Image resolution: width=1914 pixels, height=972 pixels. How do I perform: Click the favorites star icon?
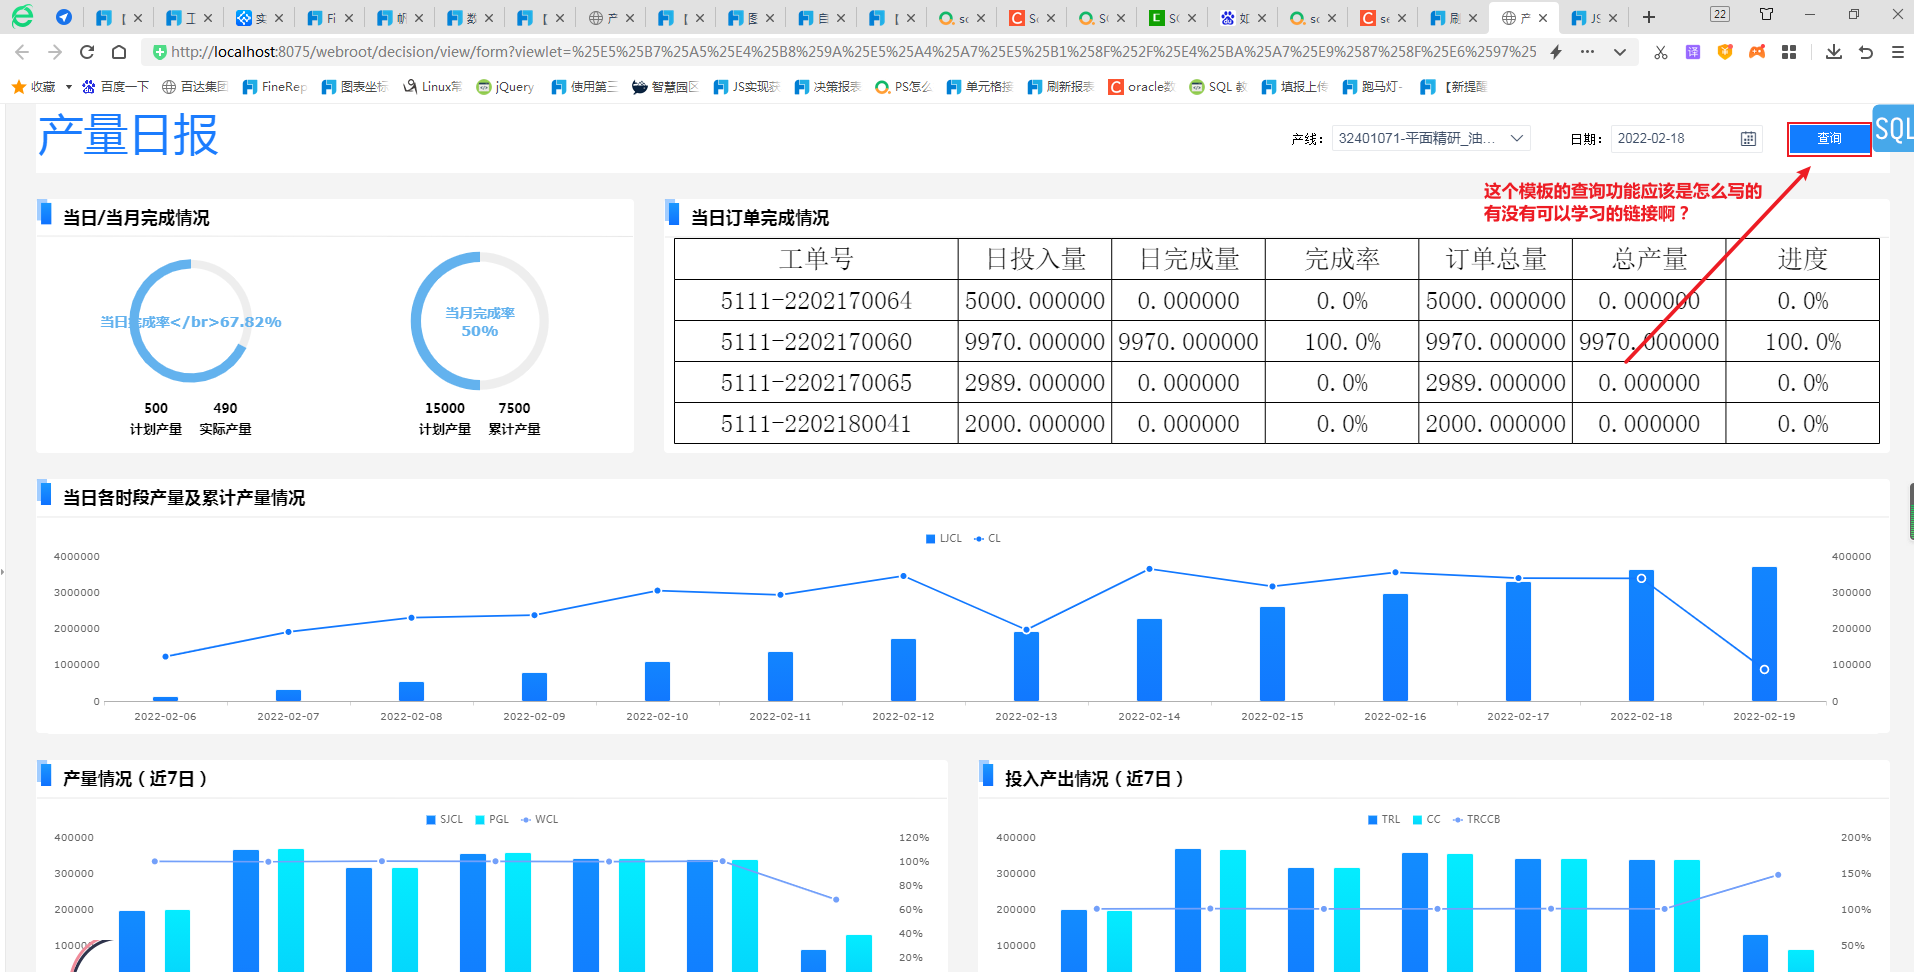[x=18, y=87]
